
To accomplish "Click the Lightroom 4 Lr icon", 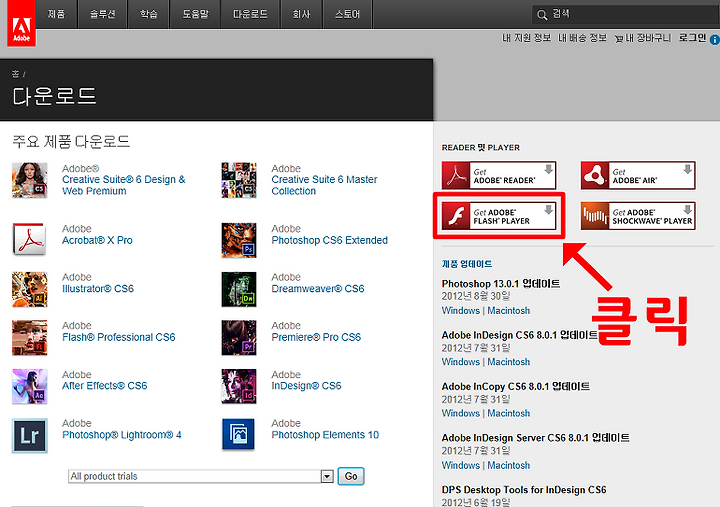I will (x=29, y=435).
